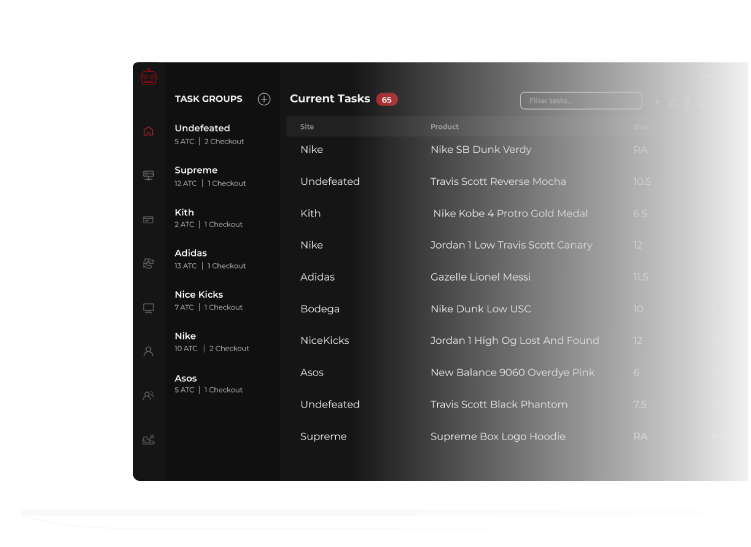Add a new task group with plus icon

tap(264, 99)
